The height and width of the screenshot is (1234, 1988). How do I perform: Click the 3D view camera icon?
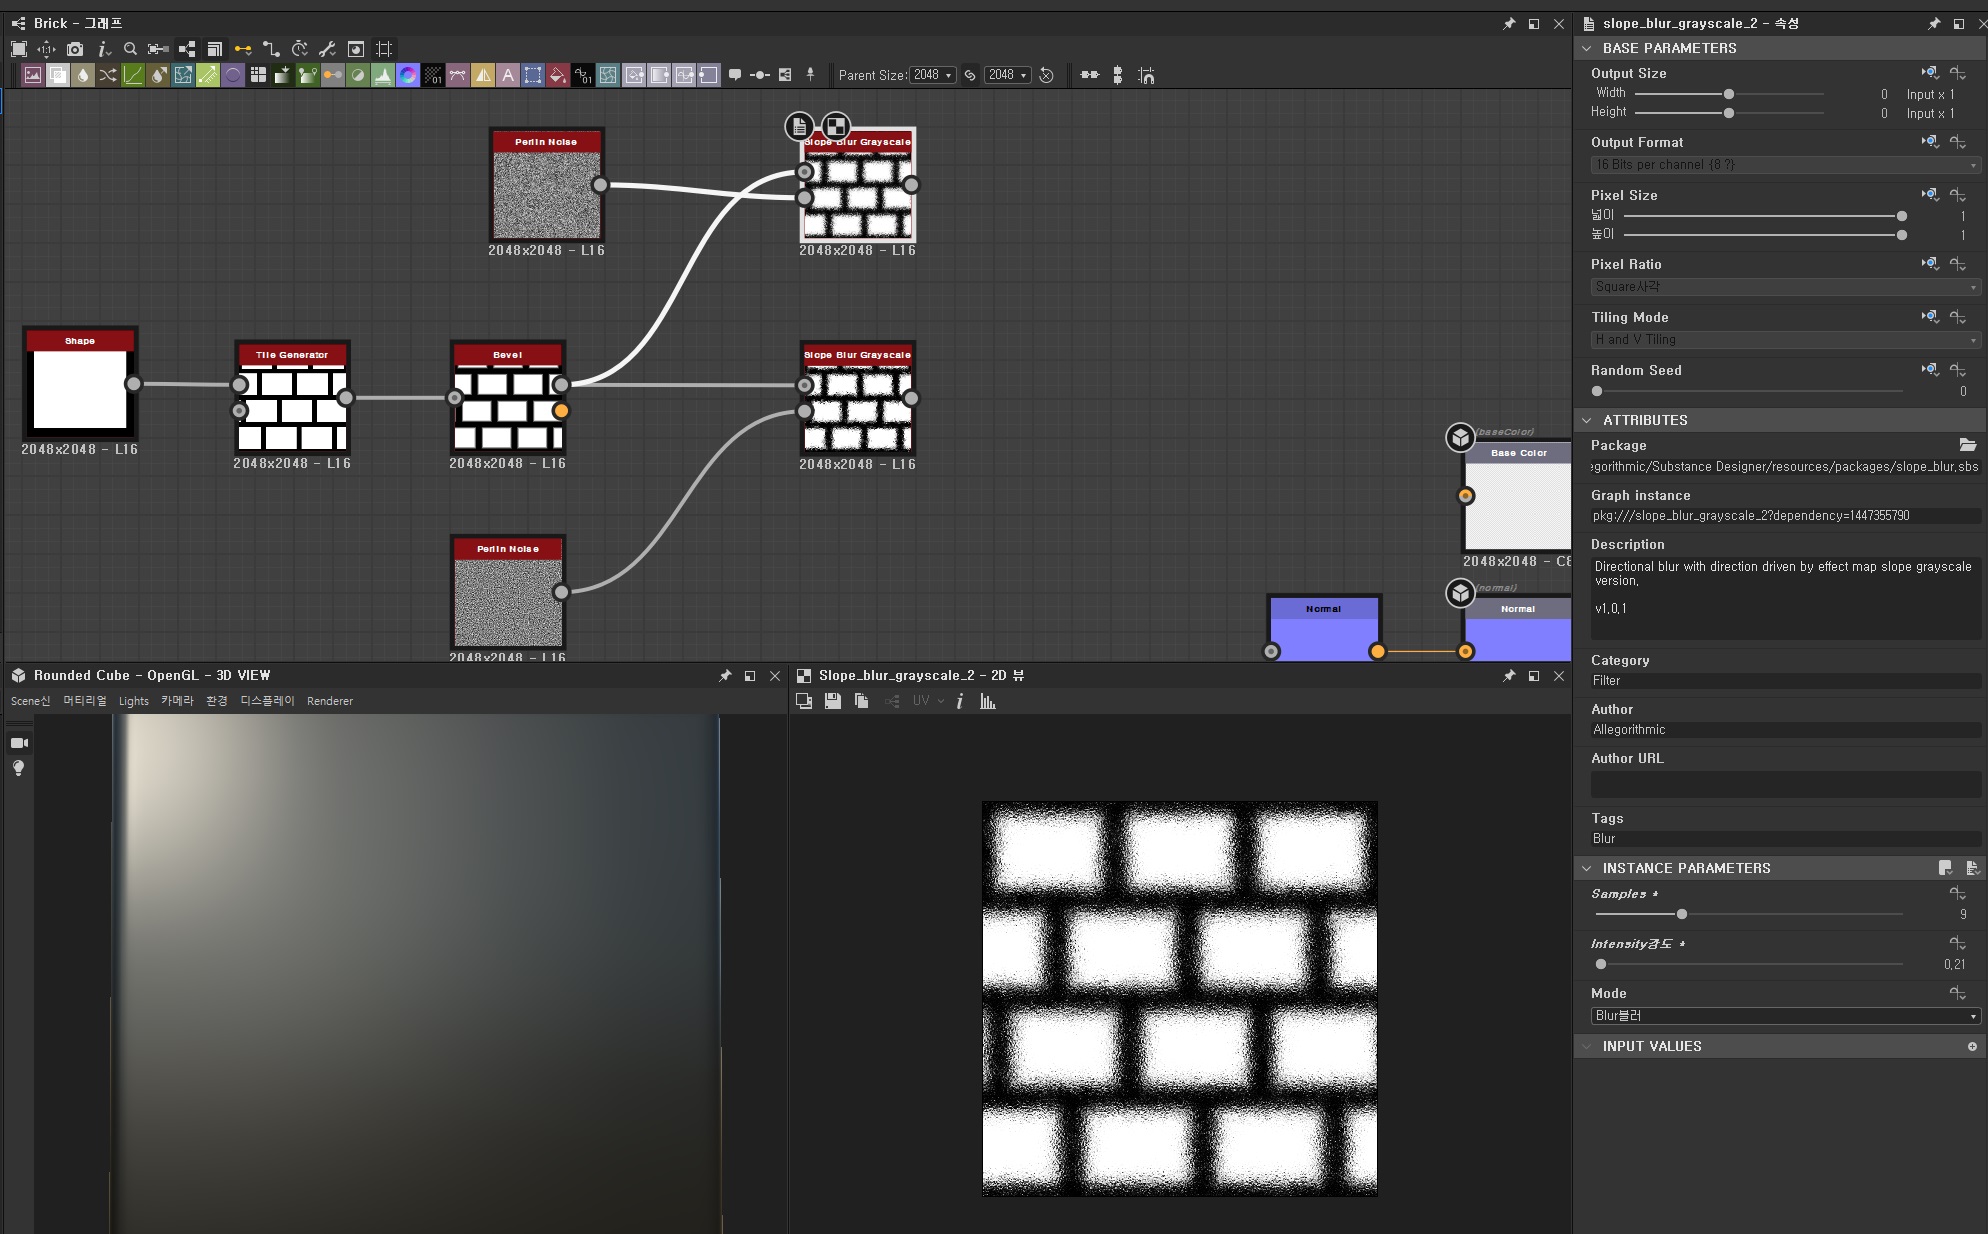tap(18, 743)
